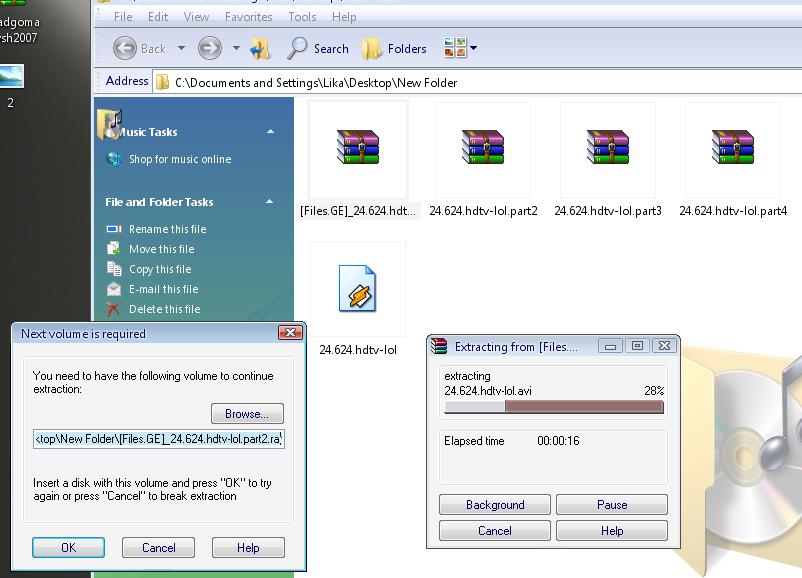Open the Favorites menu
Image resolution: width=802 pixels, height=578 pixels.
click(249, 17)
